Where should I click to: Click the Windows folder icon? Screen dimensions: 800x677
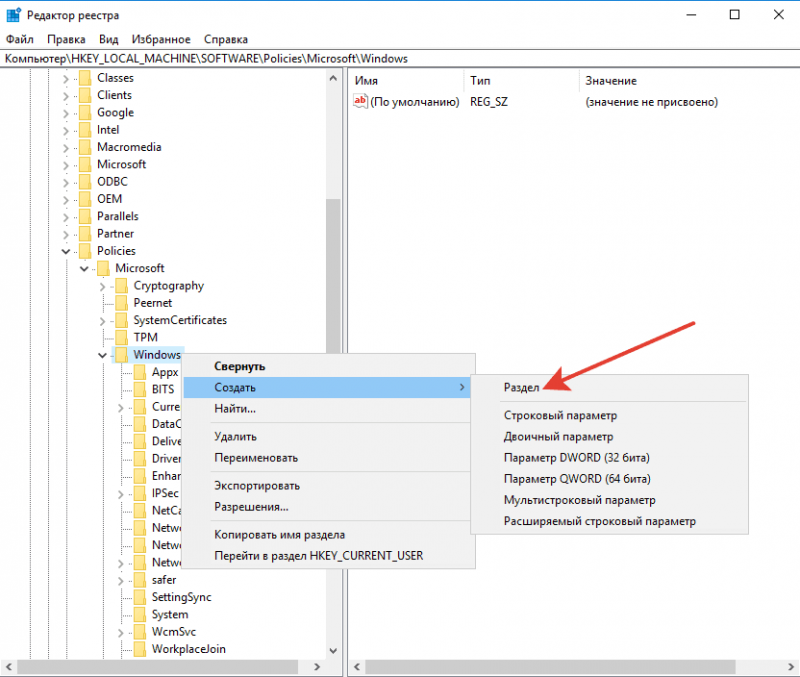tap(121, 355)
